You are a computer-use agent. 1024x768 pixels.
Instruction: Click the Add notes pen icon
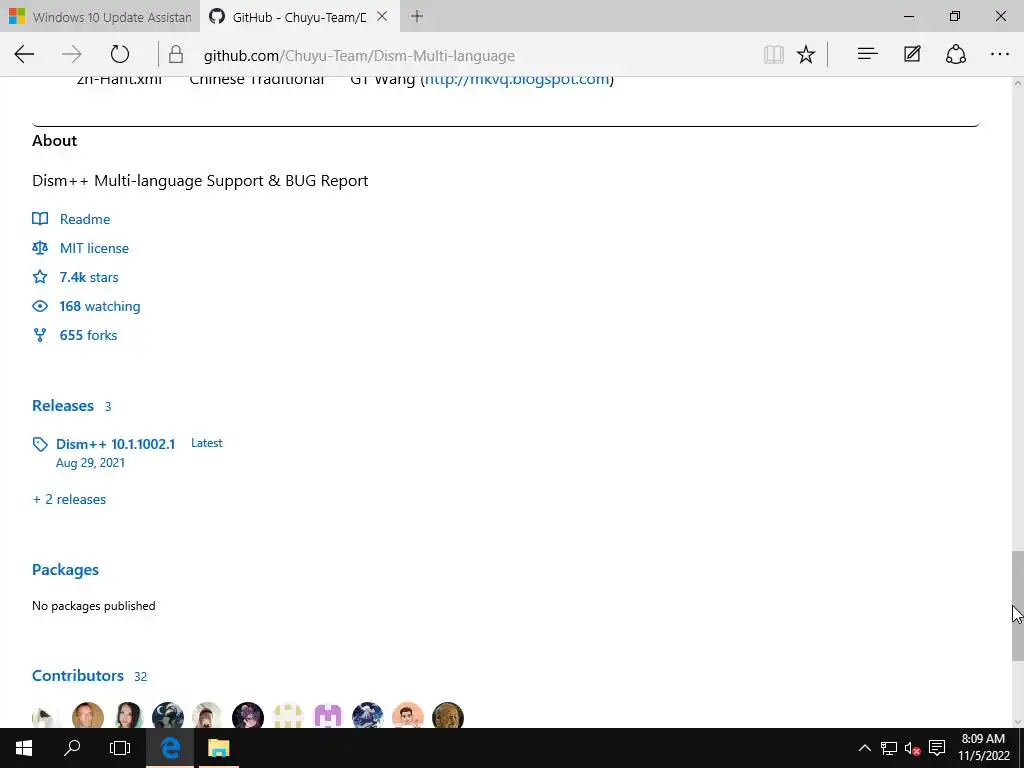point(912,54)
